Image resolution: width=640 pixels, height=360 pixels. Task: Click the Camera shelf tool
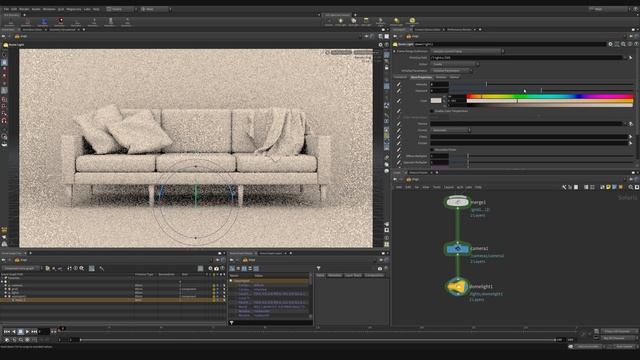coord(329,22)
